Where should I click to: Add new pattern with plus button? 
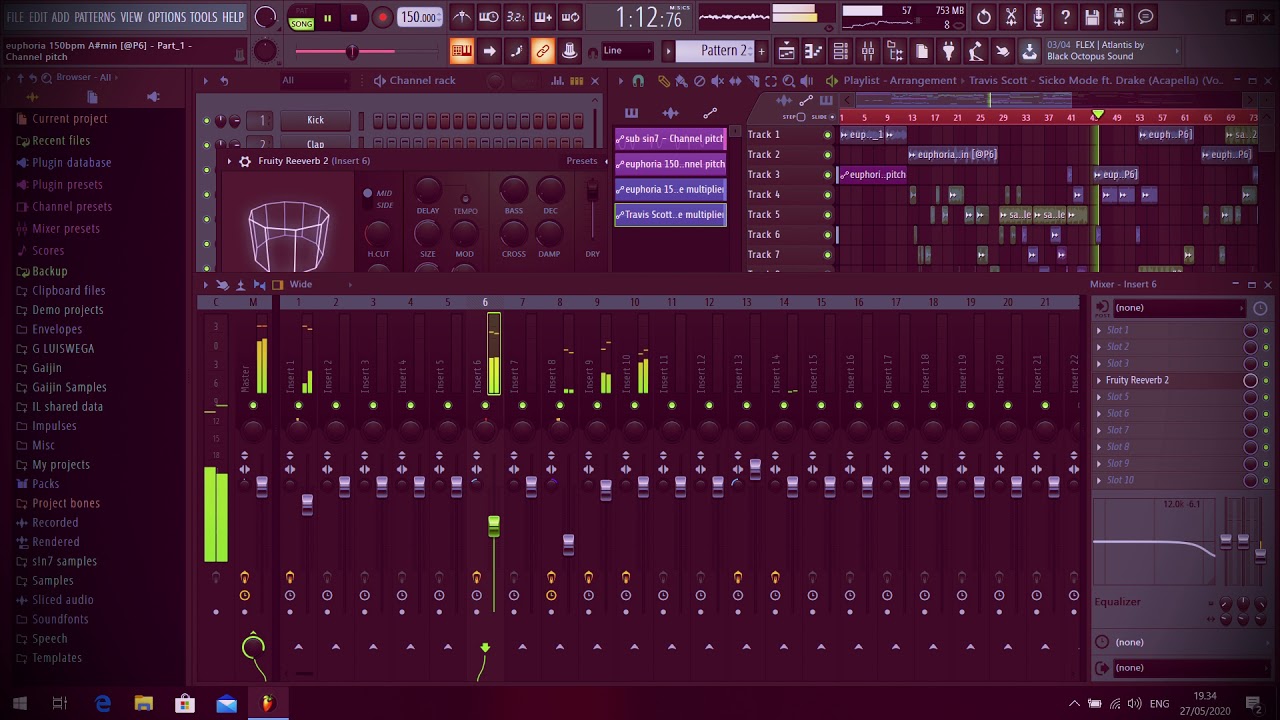pyautogui.click(x=761, y=50)
